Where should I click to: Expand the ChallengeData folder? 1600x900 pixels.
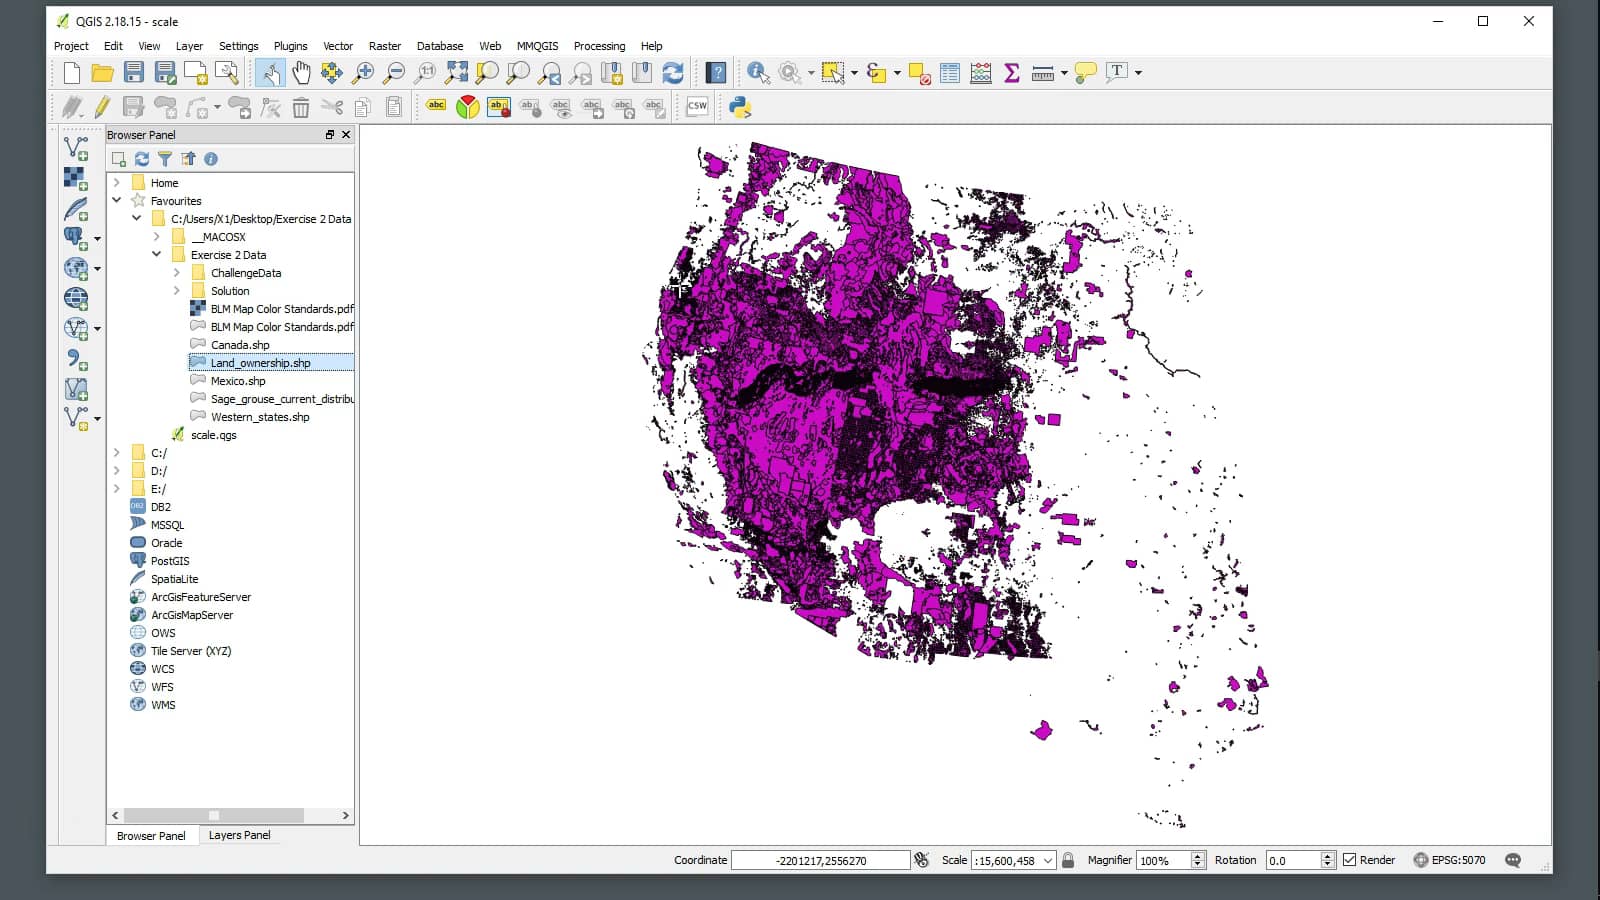[x=178, y=272]
